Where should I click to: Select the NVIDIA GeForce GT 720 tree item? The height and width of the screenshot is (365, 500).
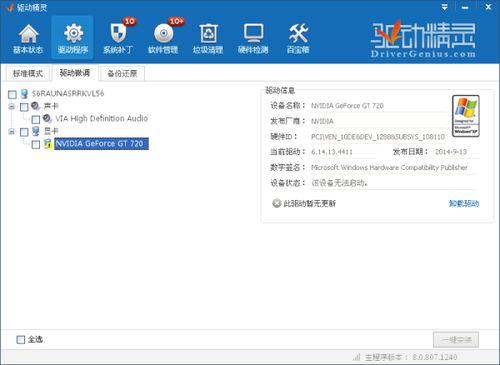click(101, 144)
